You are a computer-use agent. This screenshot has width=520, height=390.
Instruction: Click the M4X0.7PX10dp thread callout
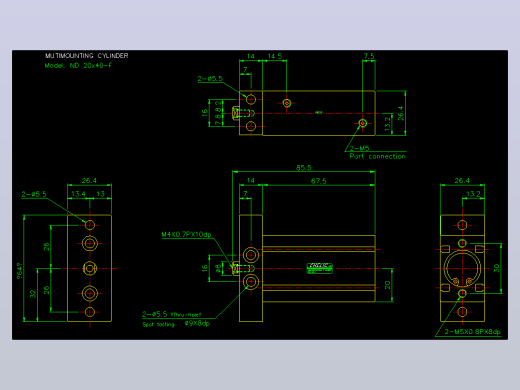[186, 234]
